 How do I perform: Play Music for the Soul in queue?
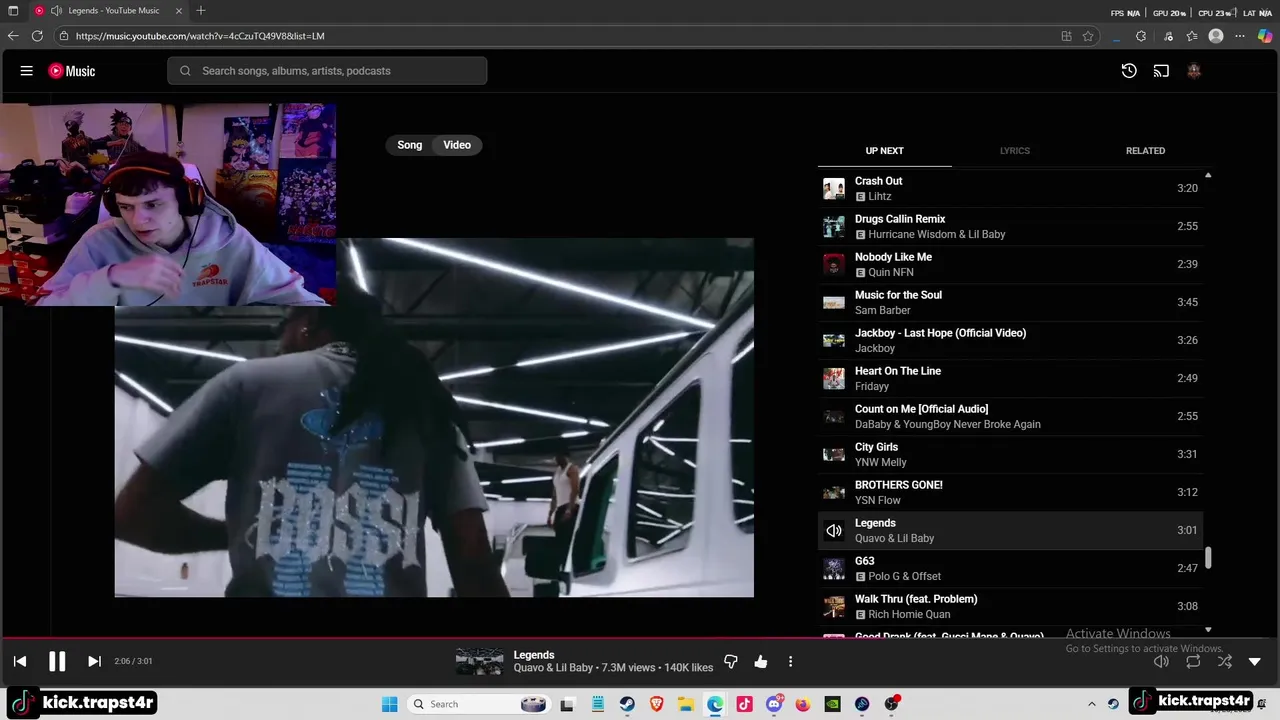coord(1010,302)
